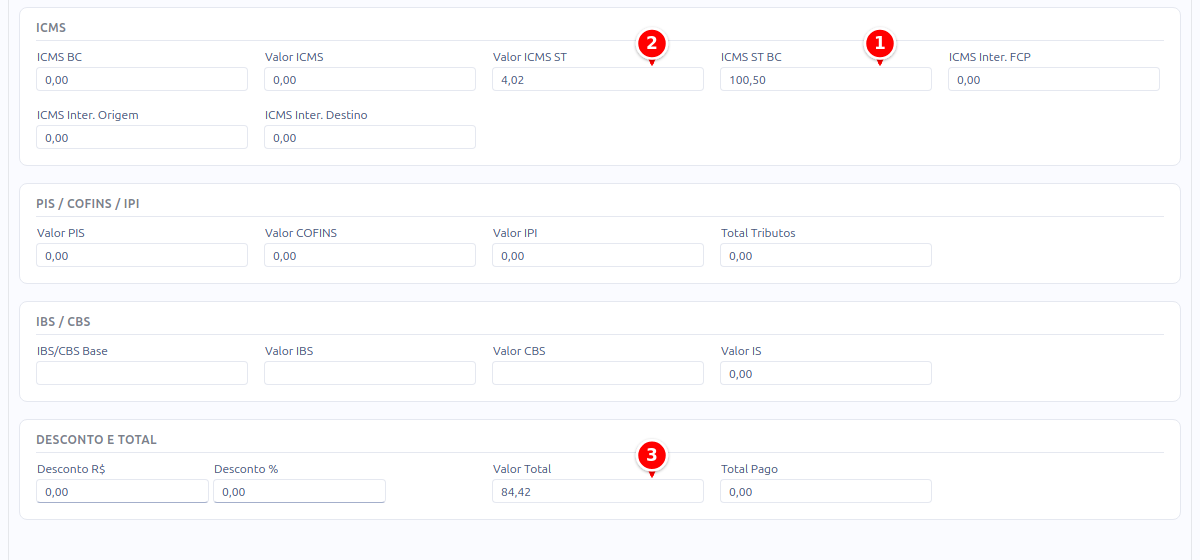The width and height of the screenshot is (1200, 560).
Task: Click the Valor PIS input
Action: point(142,255)
